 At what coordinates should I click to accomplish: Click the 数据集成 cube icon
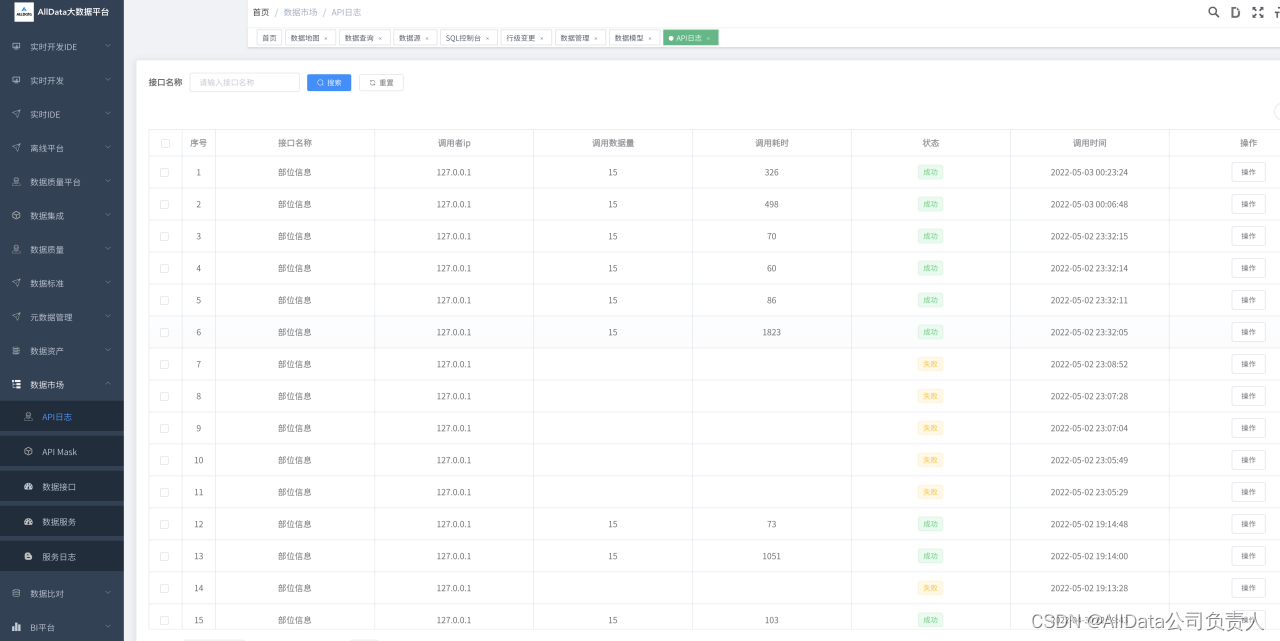coord(16,215)
